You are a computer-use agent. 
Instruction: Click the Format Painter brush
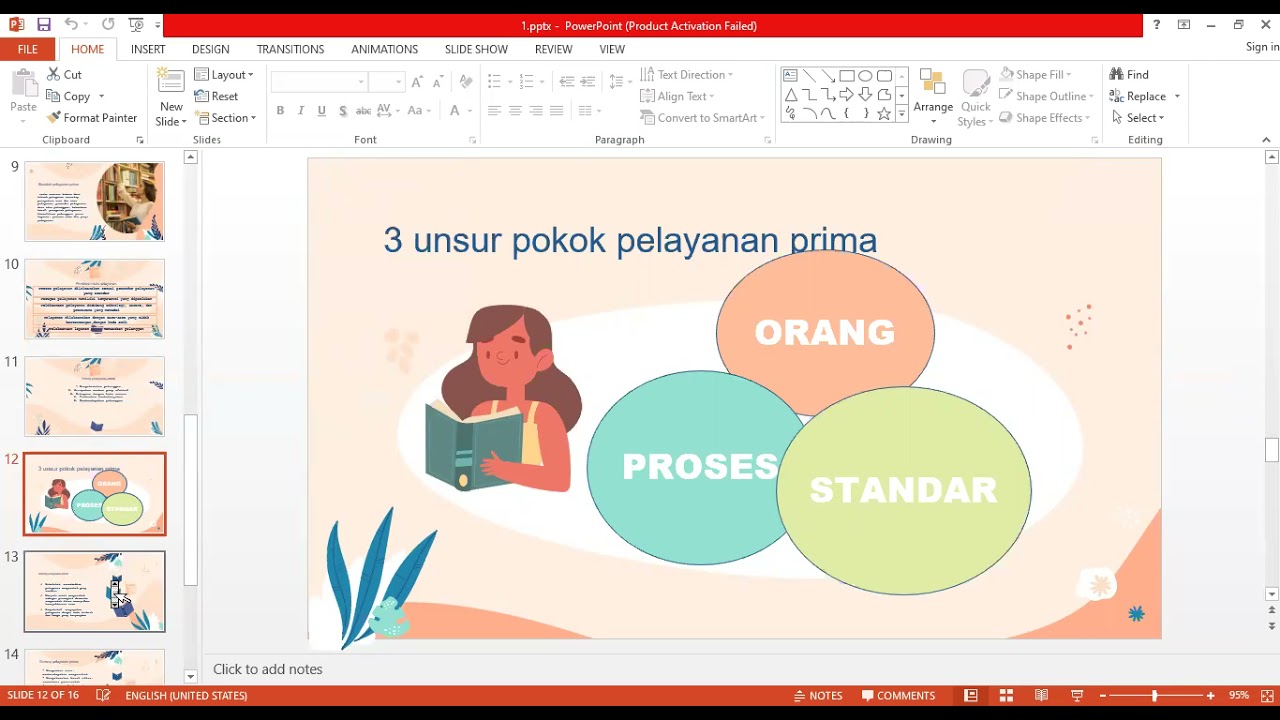92,118
